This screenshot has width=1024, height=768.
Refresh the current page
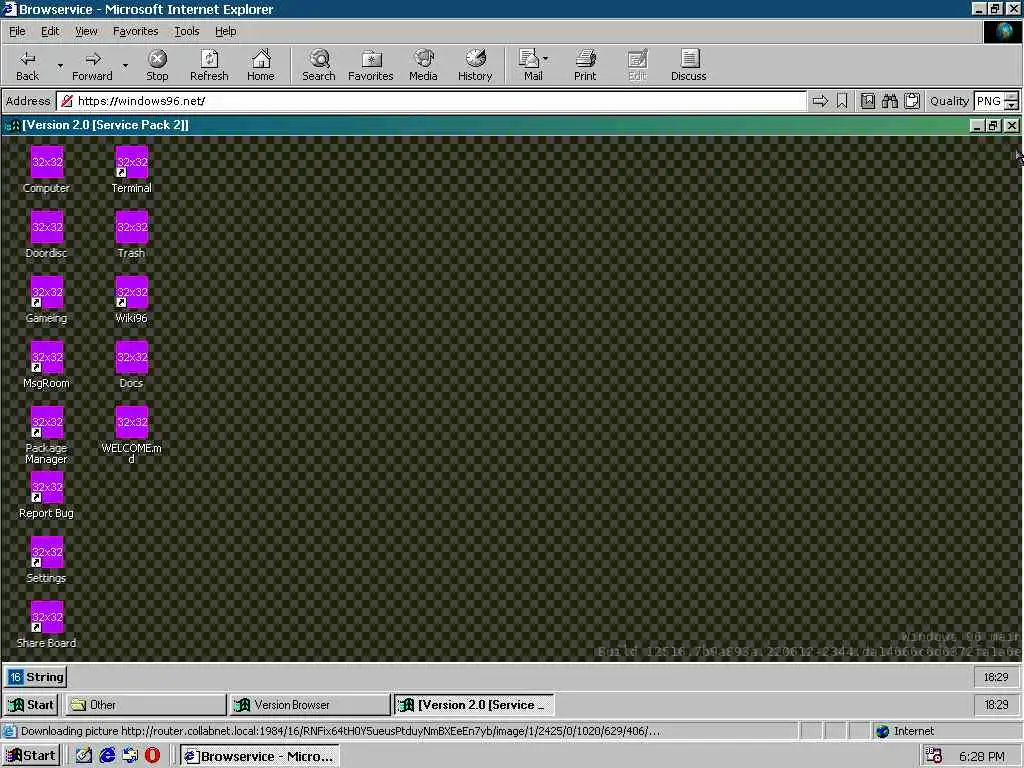[209, 65]
